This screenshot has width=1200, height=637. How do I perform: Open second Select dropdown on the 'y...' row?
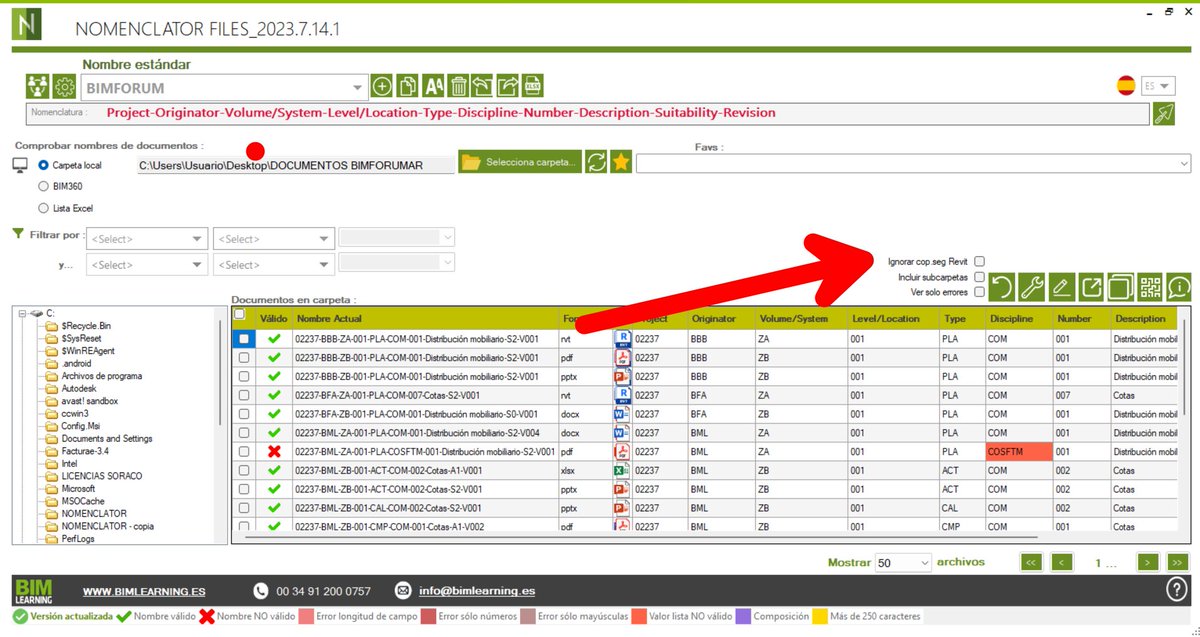[272, 265]
